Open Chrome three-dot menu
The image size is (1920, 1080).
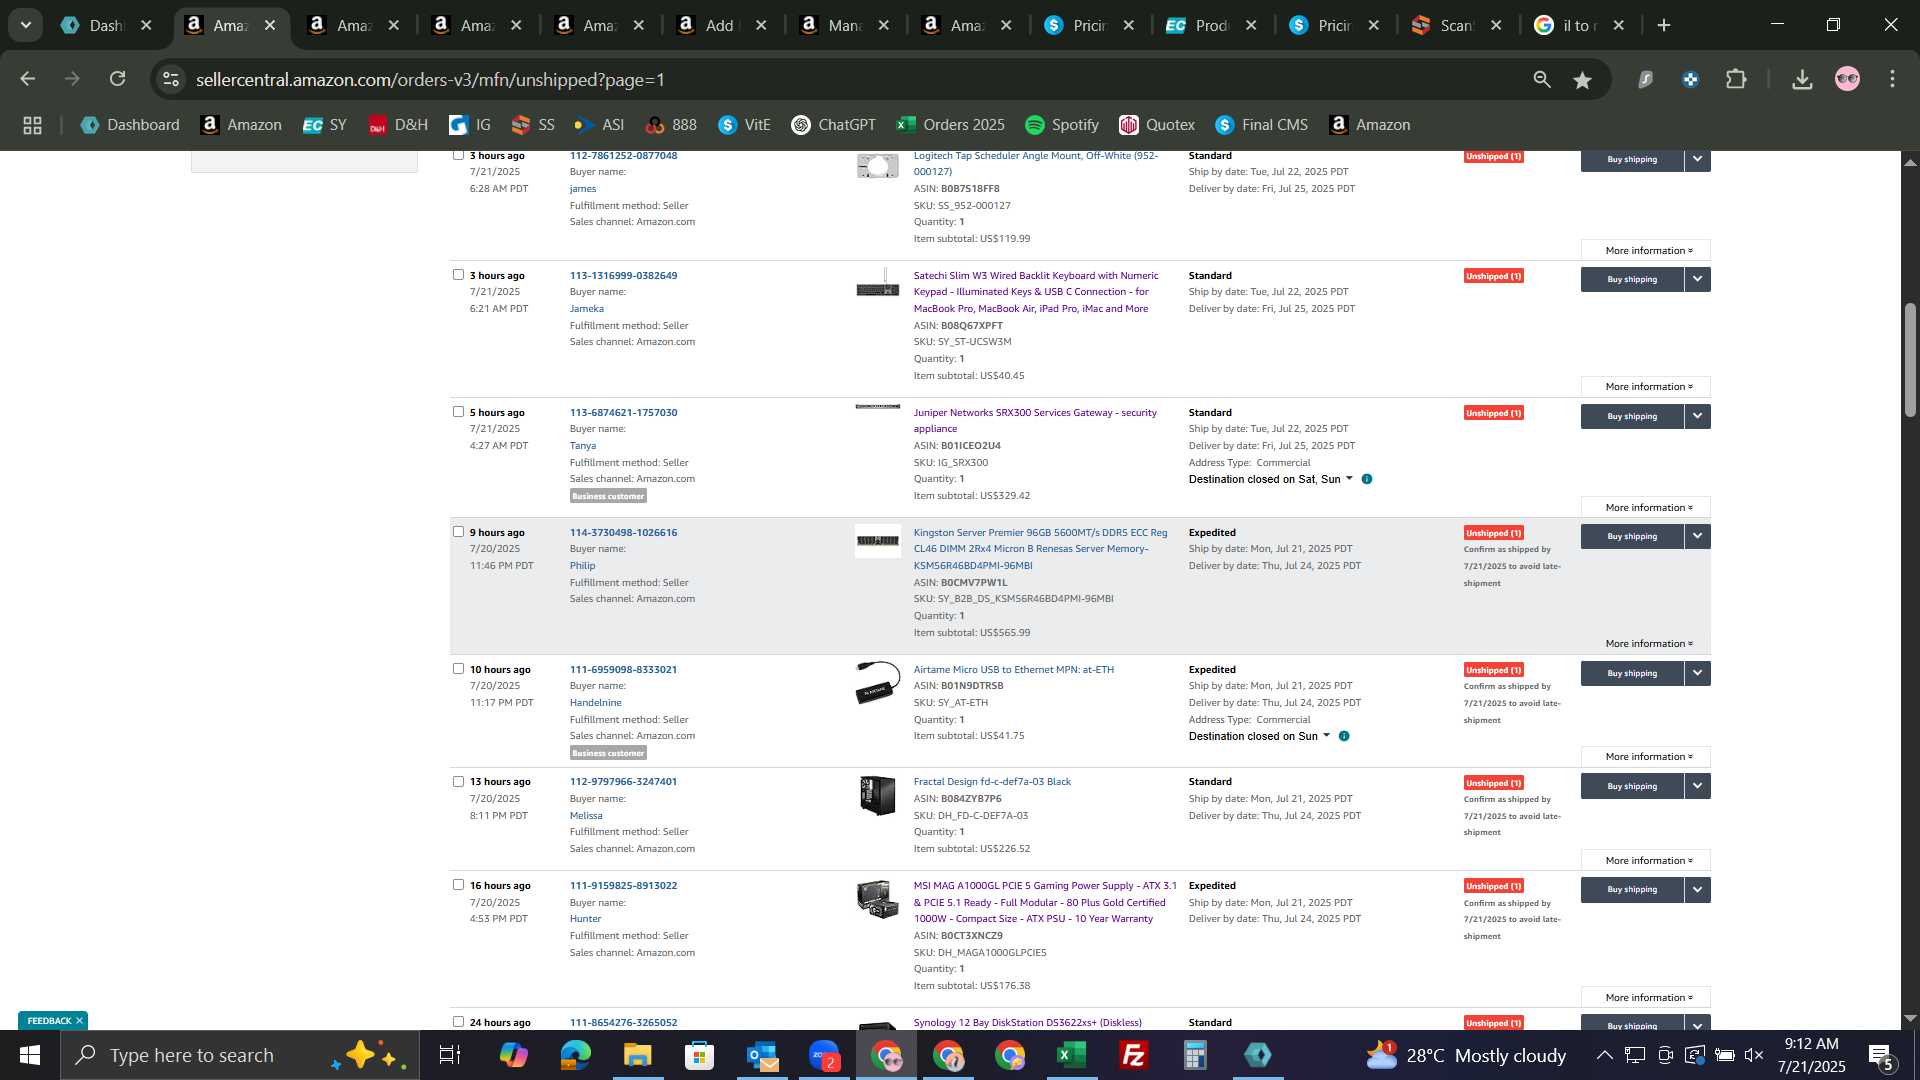(1892, 80)
